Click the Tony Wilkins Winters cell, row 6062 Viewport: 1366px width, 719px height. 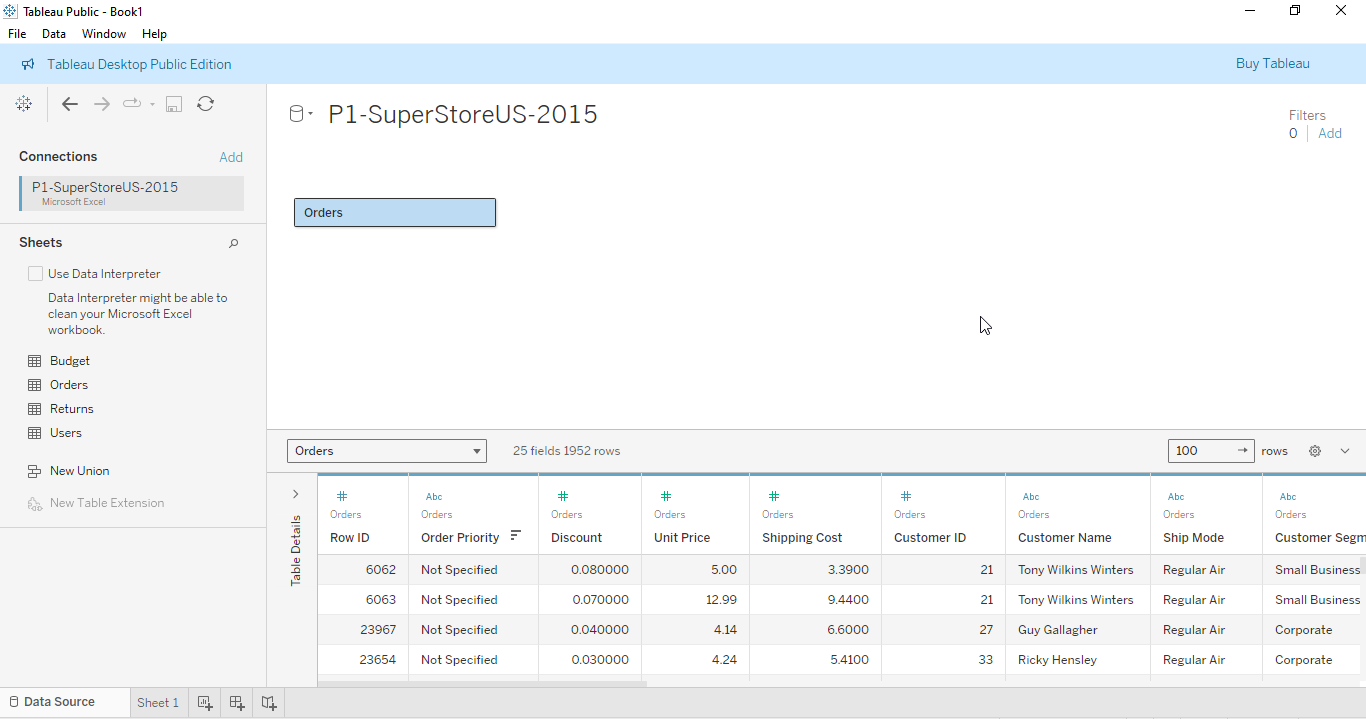(x=1077, y=570)
